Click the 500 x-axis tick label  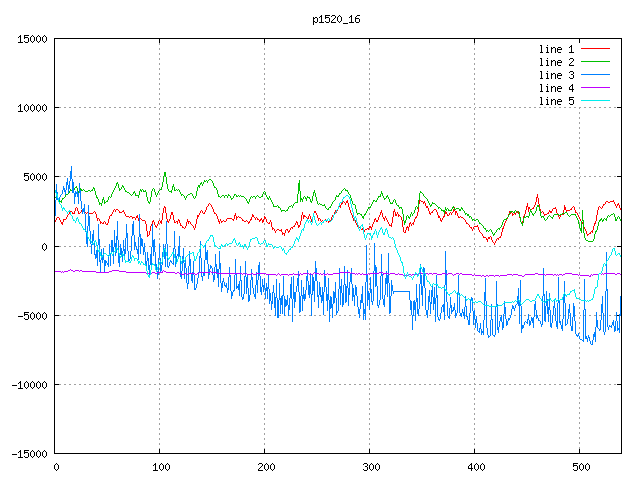(579, 467)
